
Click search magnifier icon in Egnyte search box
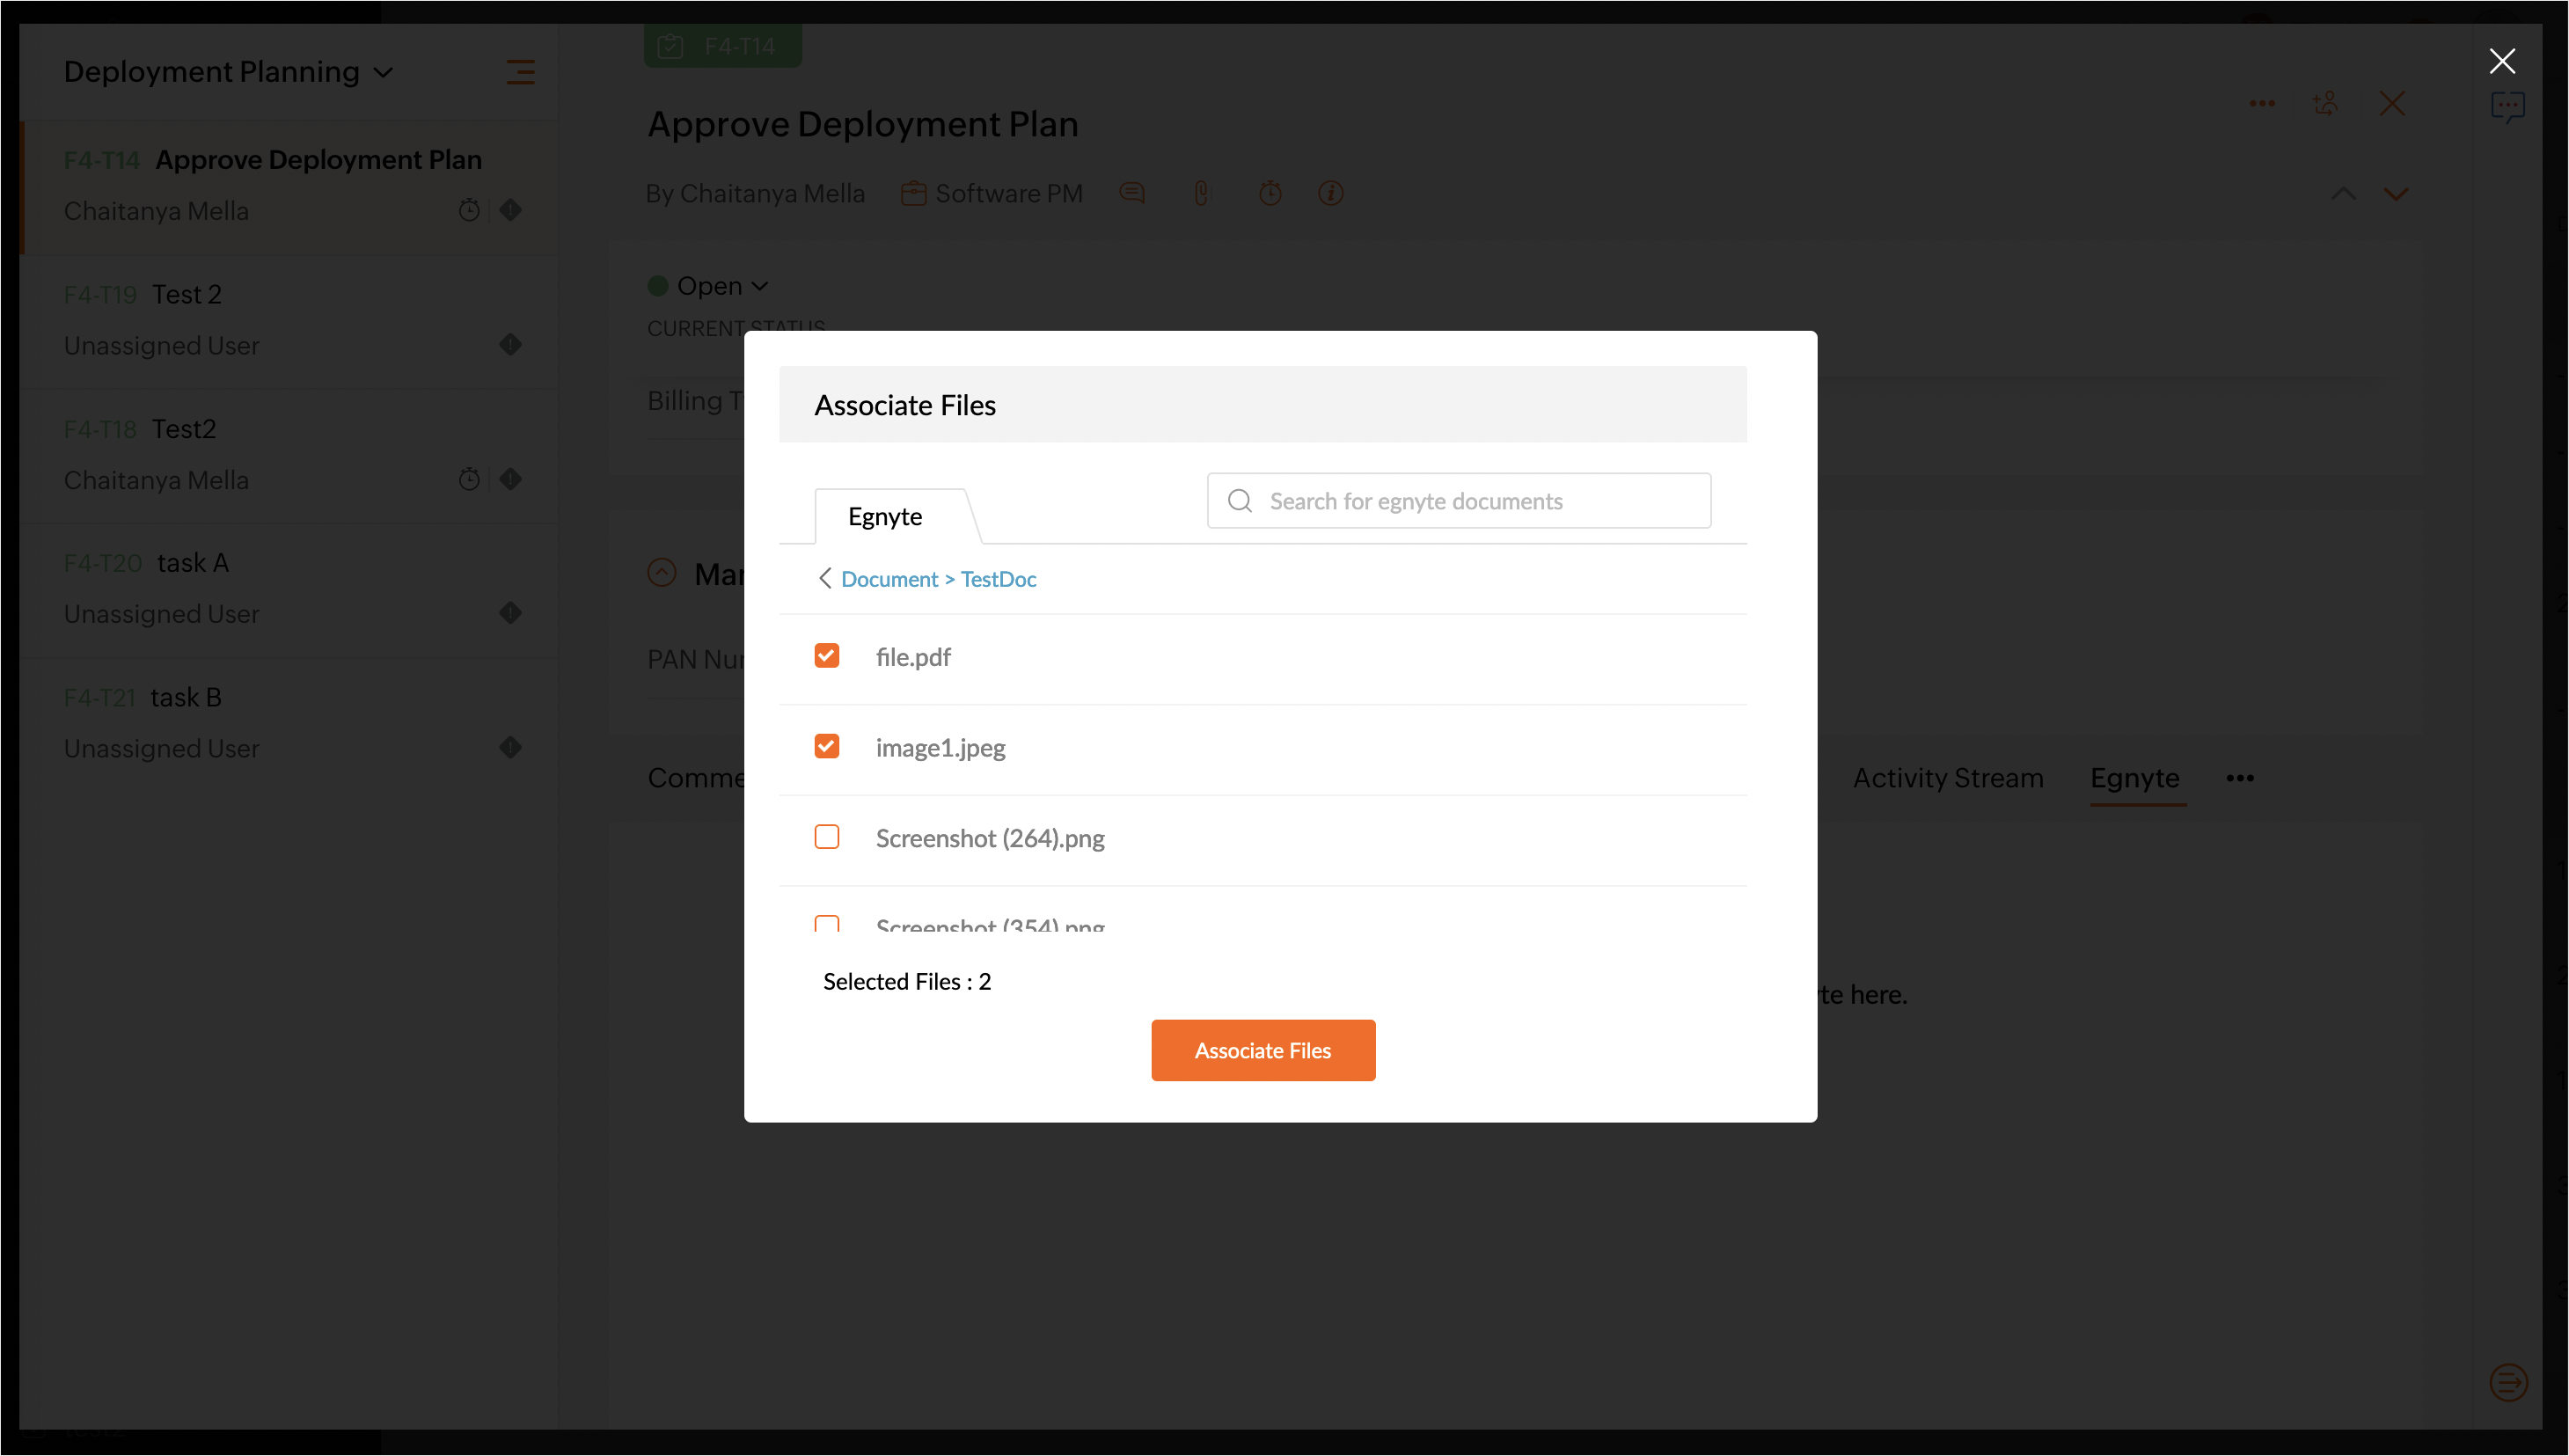click(1240, 501)
